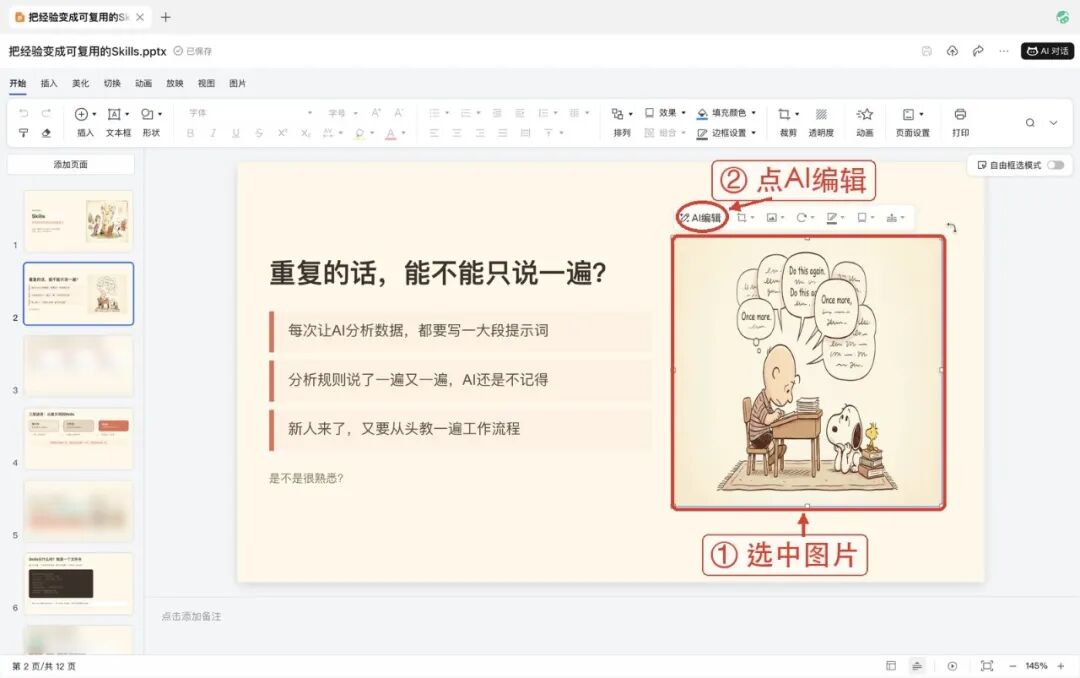Zoom out with the minus icon
The image size is (1080, 678).
click(1012, 666)
